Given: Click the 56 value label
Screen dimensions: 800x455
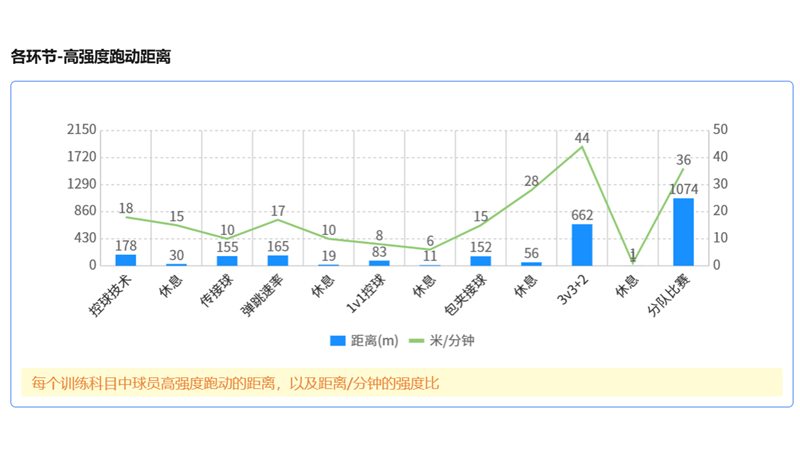Looking at the screenshot, I should [x=531, y=254].
